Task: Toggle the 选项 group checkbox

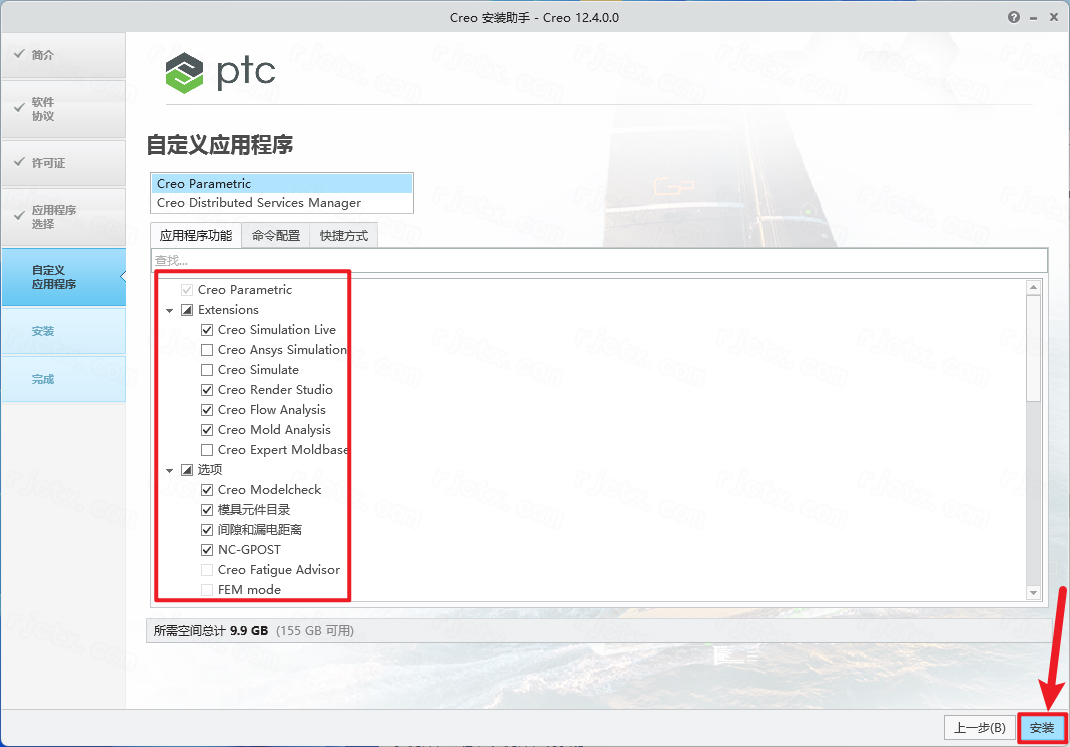Action: pos(187,470)
